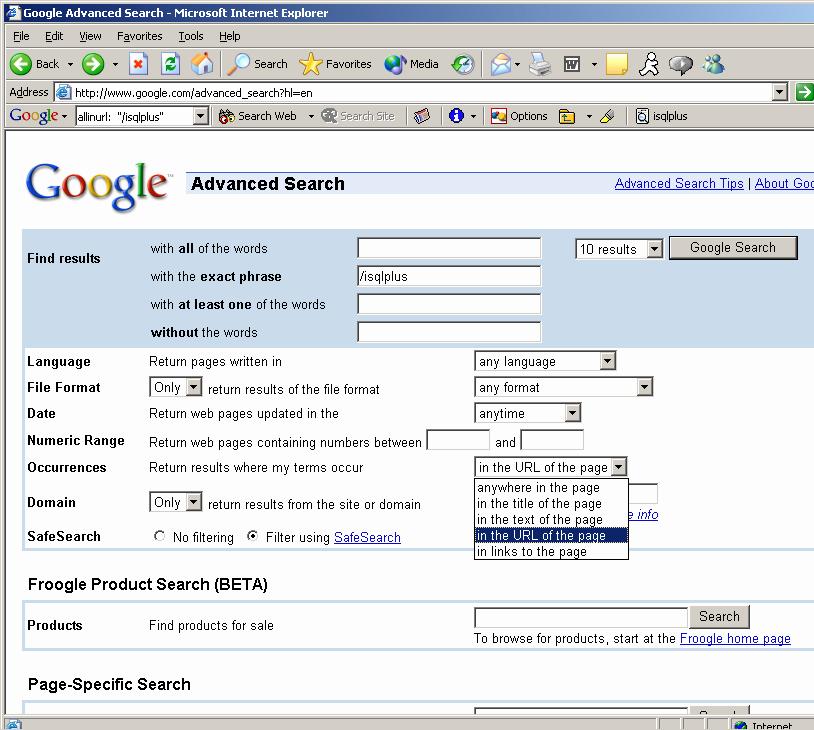The image size is (814, 730).
Task: Click the isqlplus word-find button on toolbar
Action: (x=662, y=116)
